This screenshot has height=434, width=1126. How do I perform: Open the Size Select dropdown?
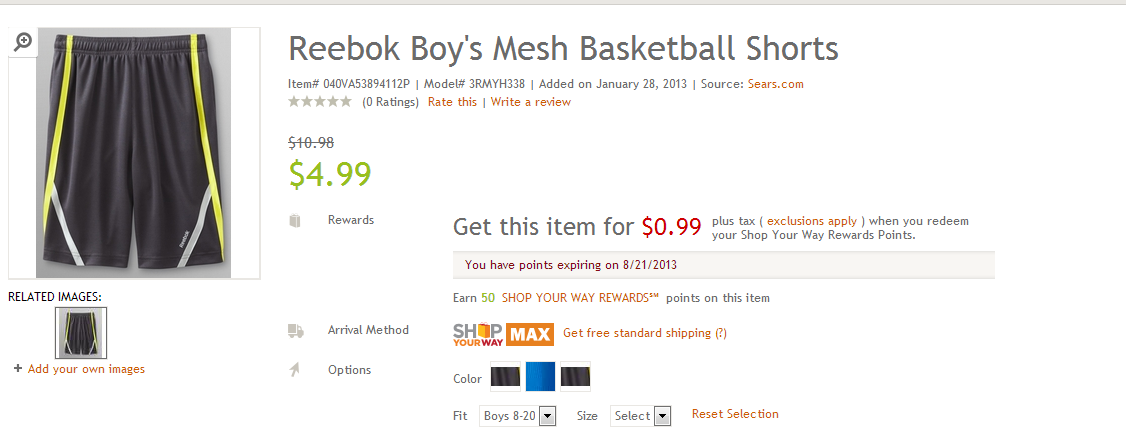641,416
